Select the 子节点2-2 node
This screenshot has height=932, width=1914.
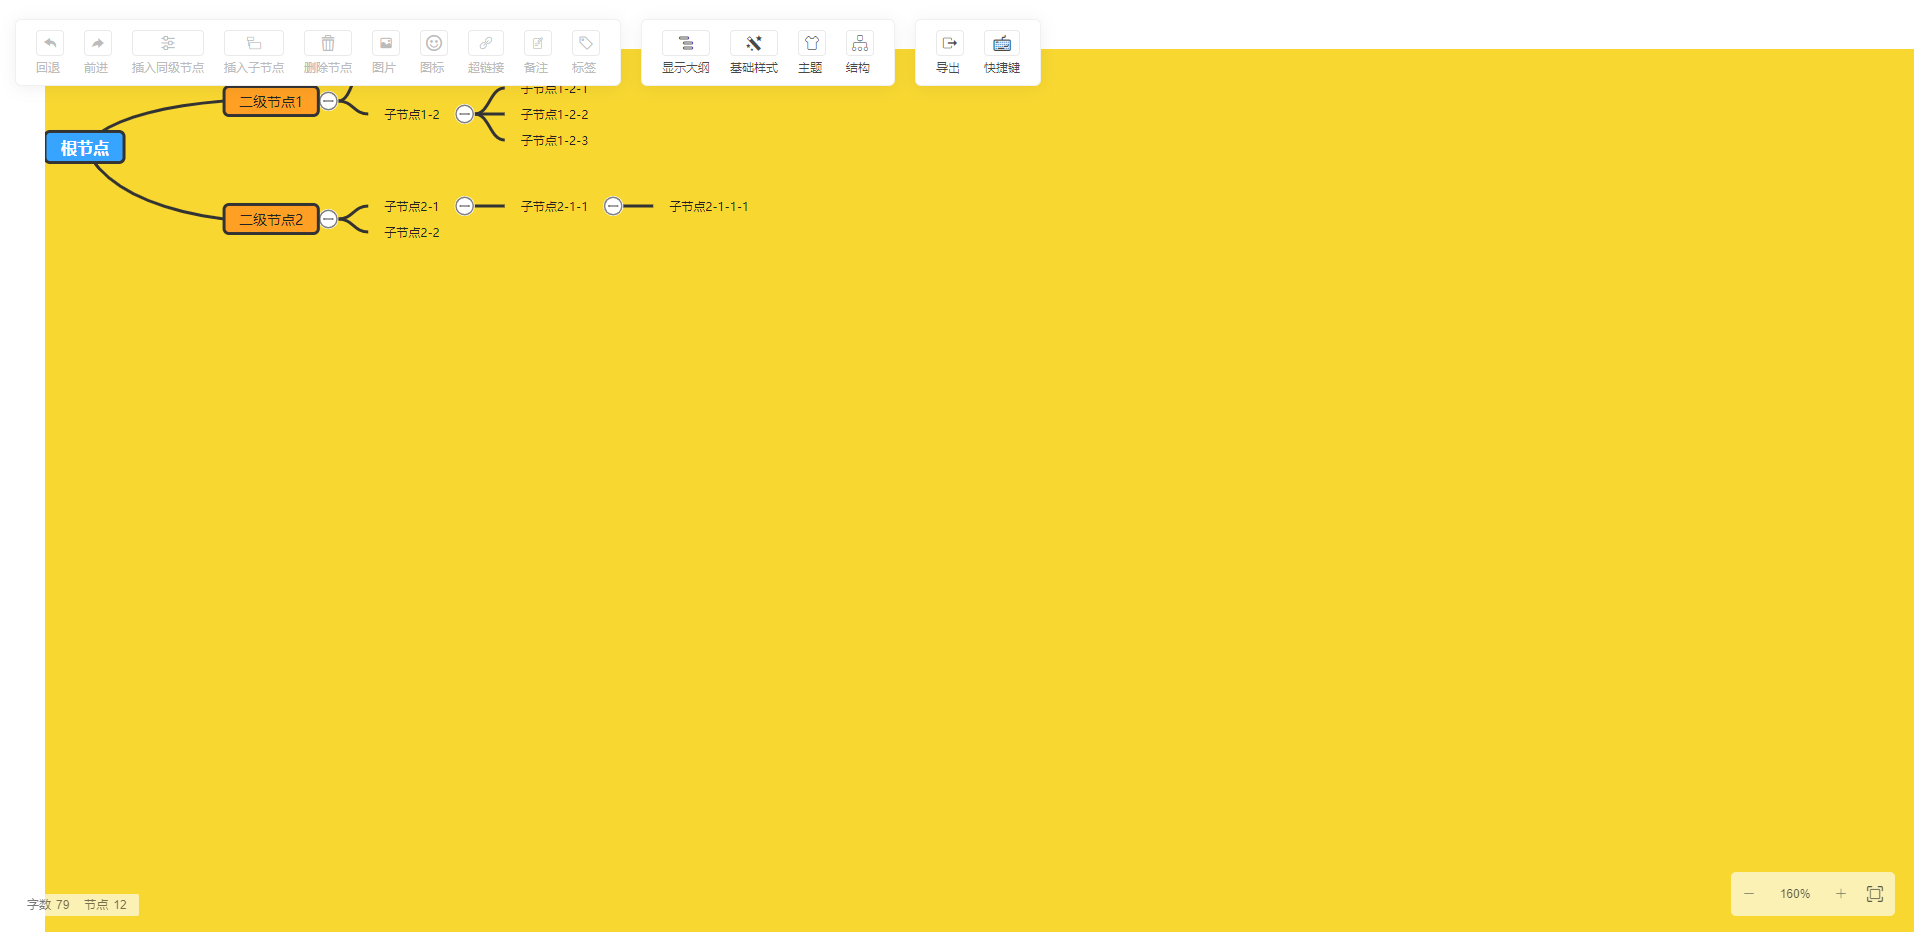pyautogui.click(x=412, y=232)
